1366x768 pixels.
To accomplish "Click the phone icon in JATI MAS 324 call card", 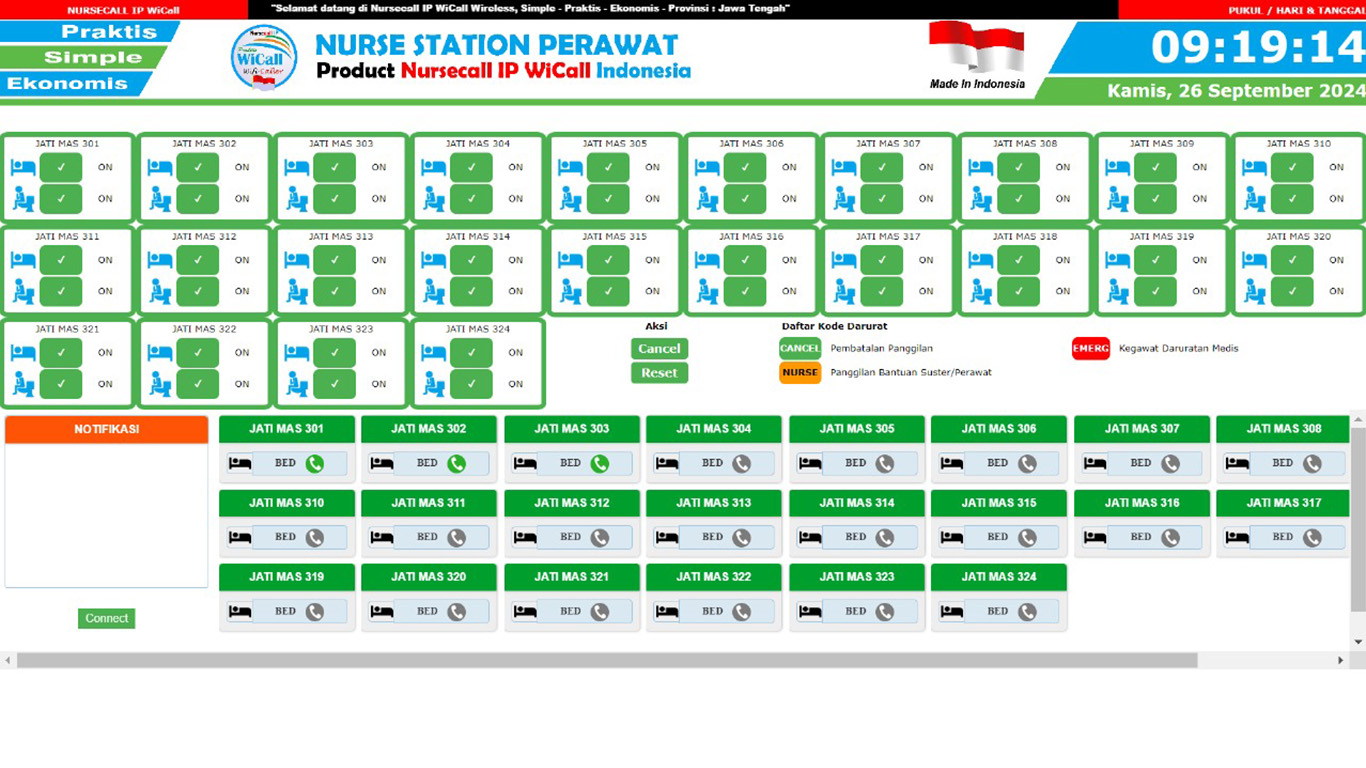I will [x=1027, y=612].
